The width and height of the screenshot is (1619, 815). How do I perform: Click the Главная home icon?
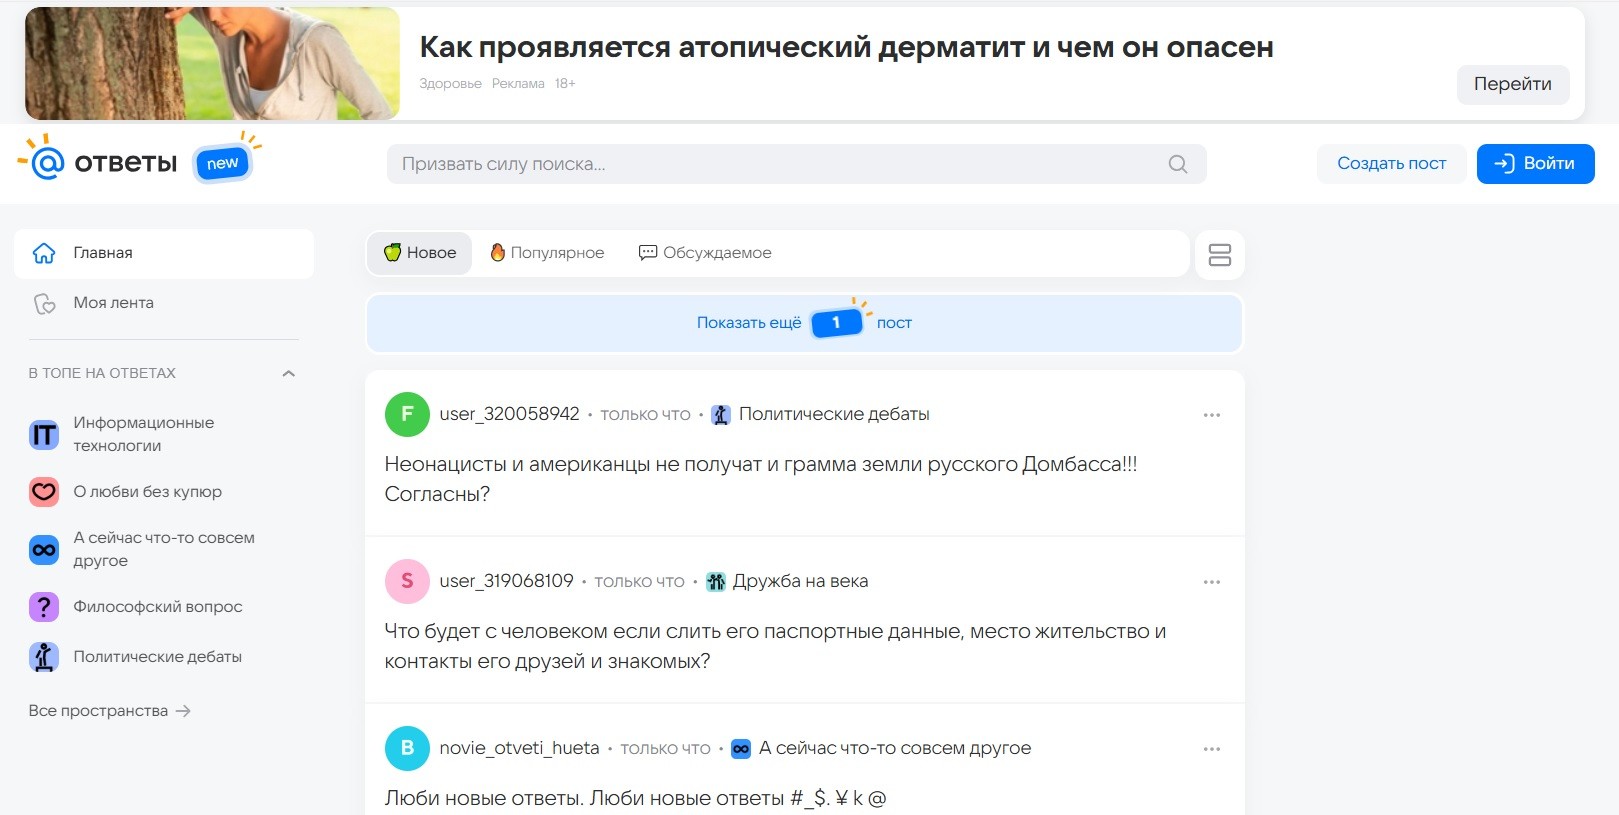pos(44,253)
